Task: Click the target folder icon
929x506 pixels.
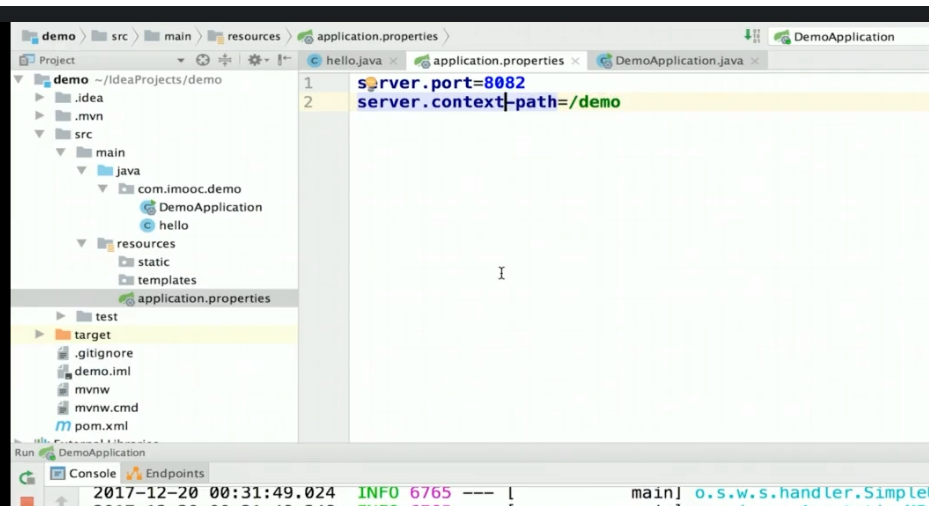Action: pyautogui.click(x=62, y=335)
